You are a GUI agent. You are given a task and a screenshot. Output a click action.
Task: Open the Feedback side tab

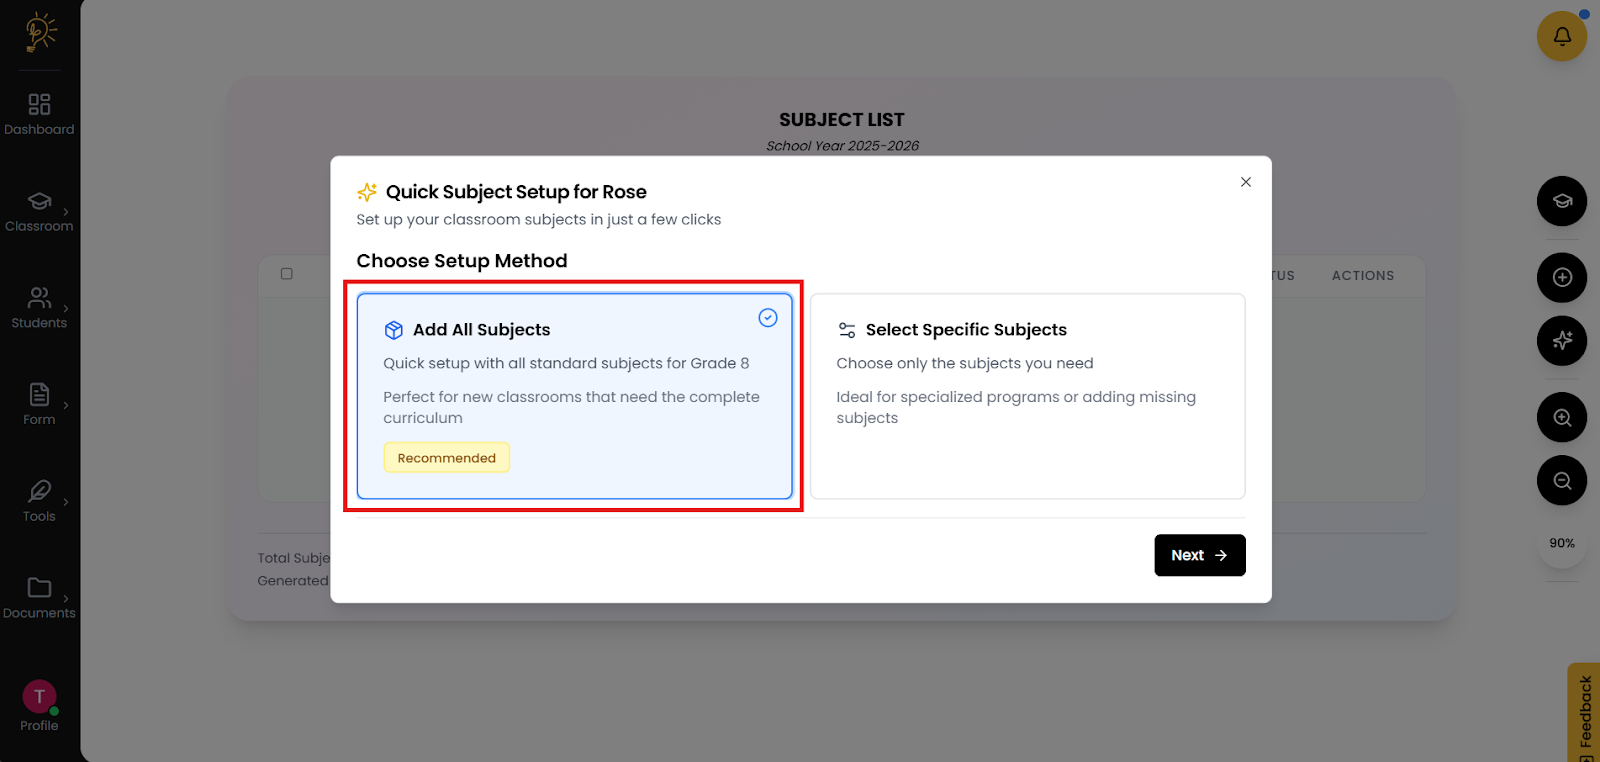tap(1584, 712)
